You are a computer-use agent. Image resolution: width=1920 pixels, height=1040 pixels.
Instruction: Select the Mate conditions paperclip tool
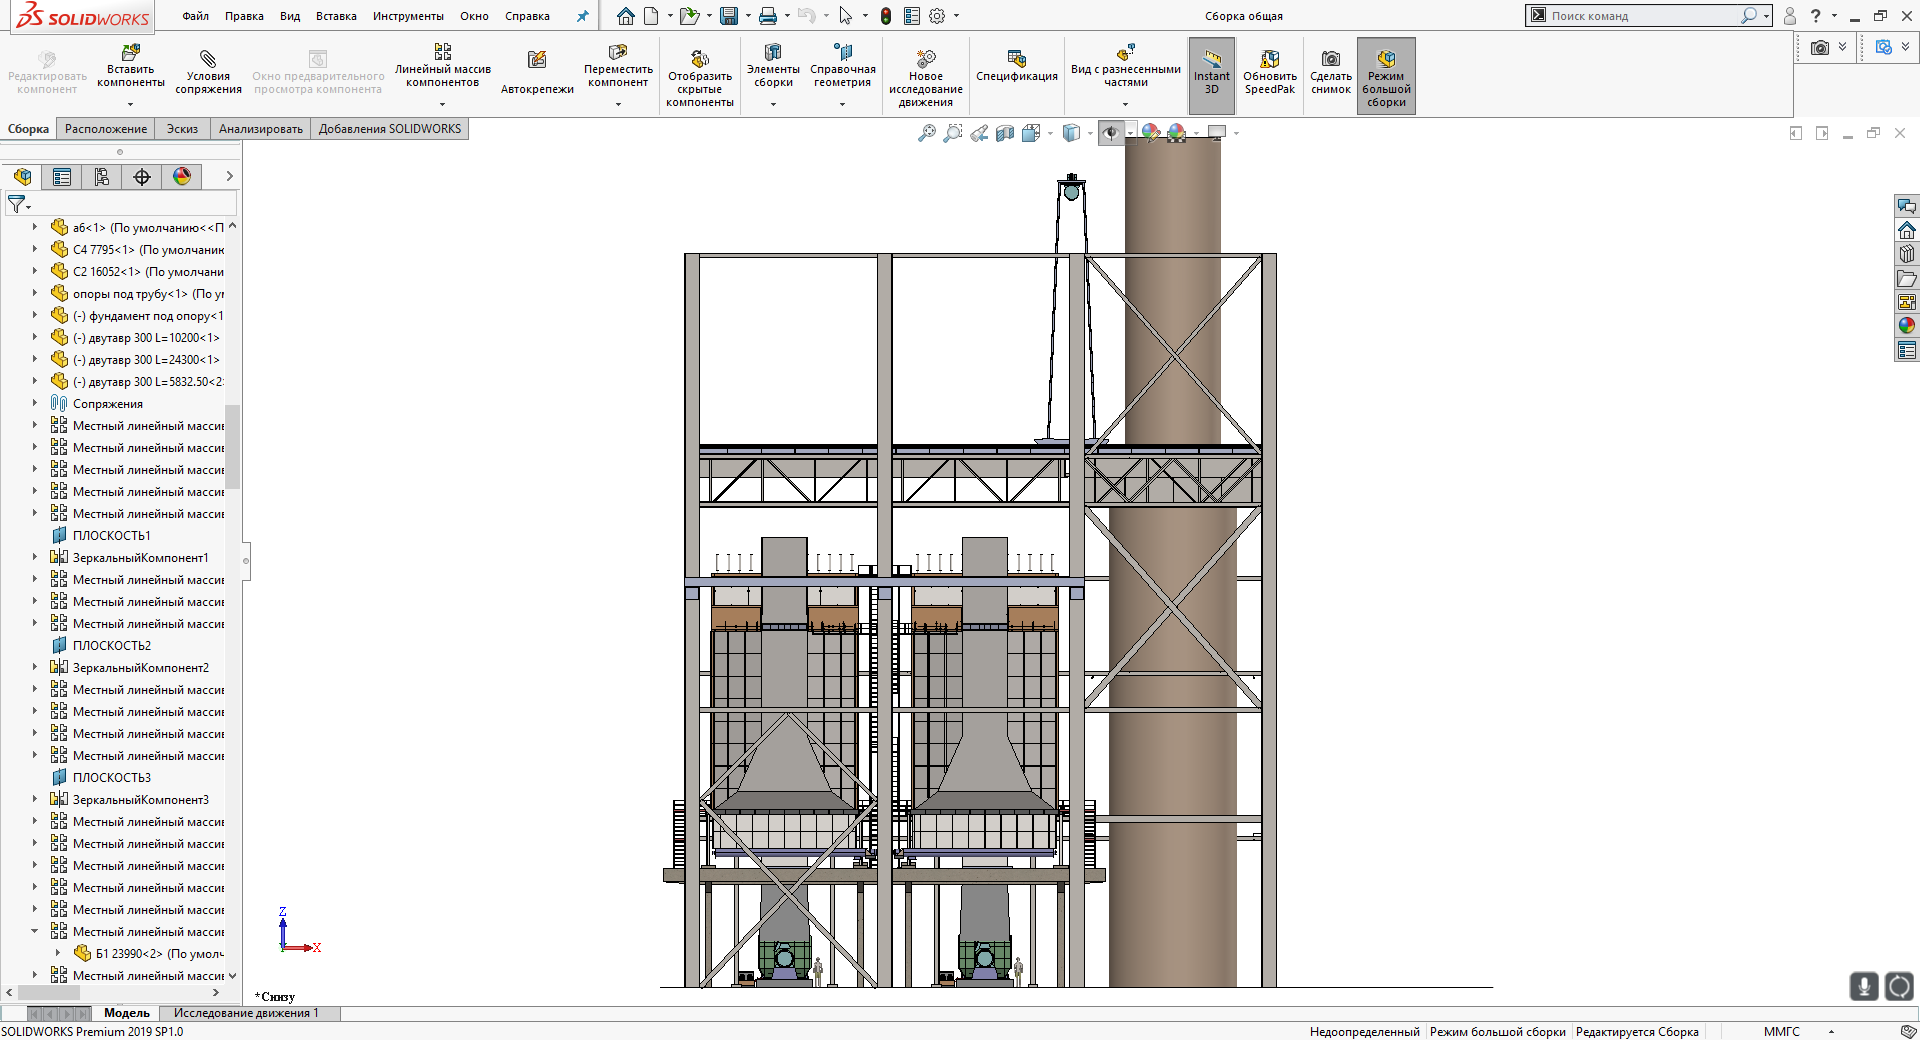click(x=208, y=59)
